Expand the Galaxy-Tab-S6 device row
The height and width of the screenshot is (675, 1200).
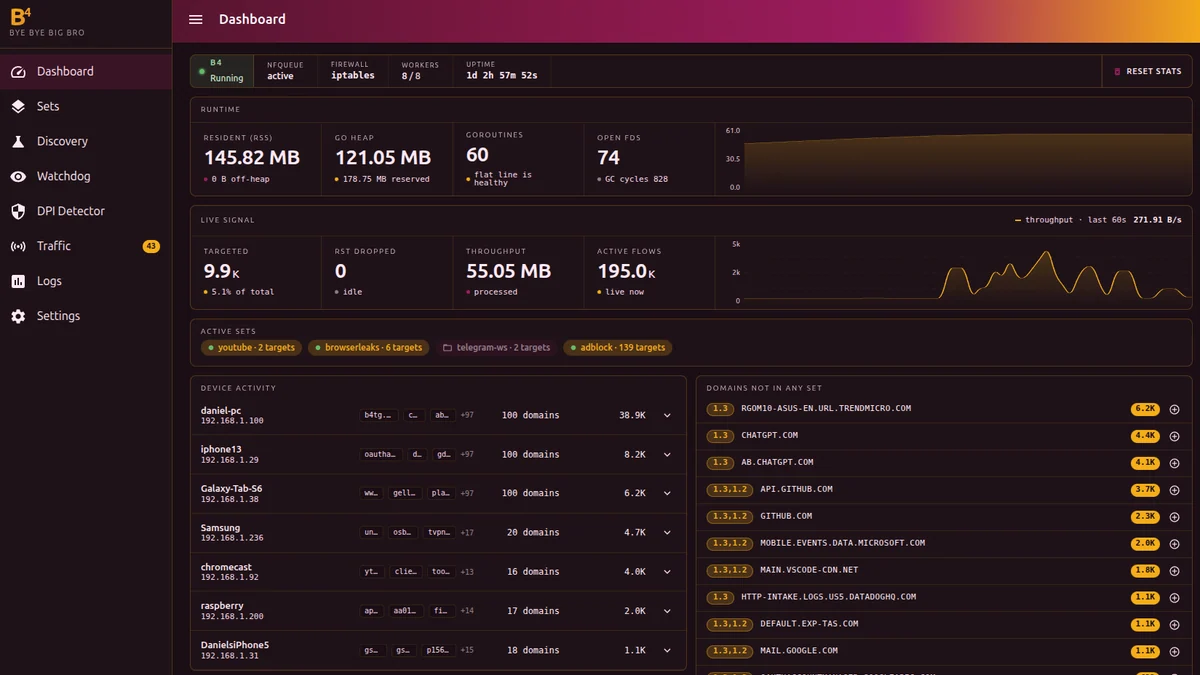[x=667, y=493]
